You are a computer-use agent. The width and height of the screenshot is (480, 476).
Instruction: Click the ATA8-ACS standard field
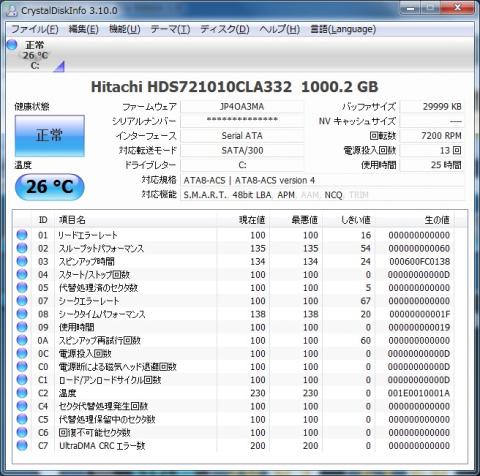(322, 180)
